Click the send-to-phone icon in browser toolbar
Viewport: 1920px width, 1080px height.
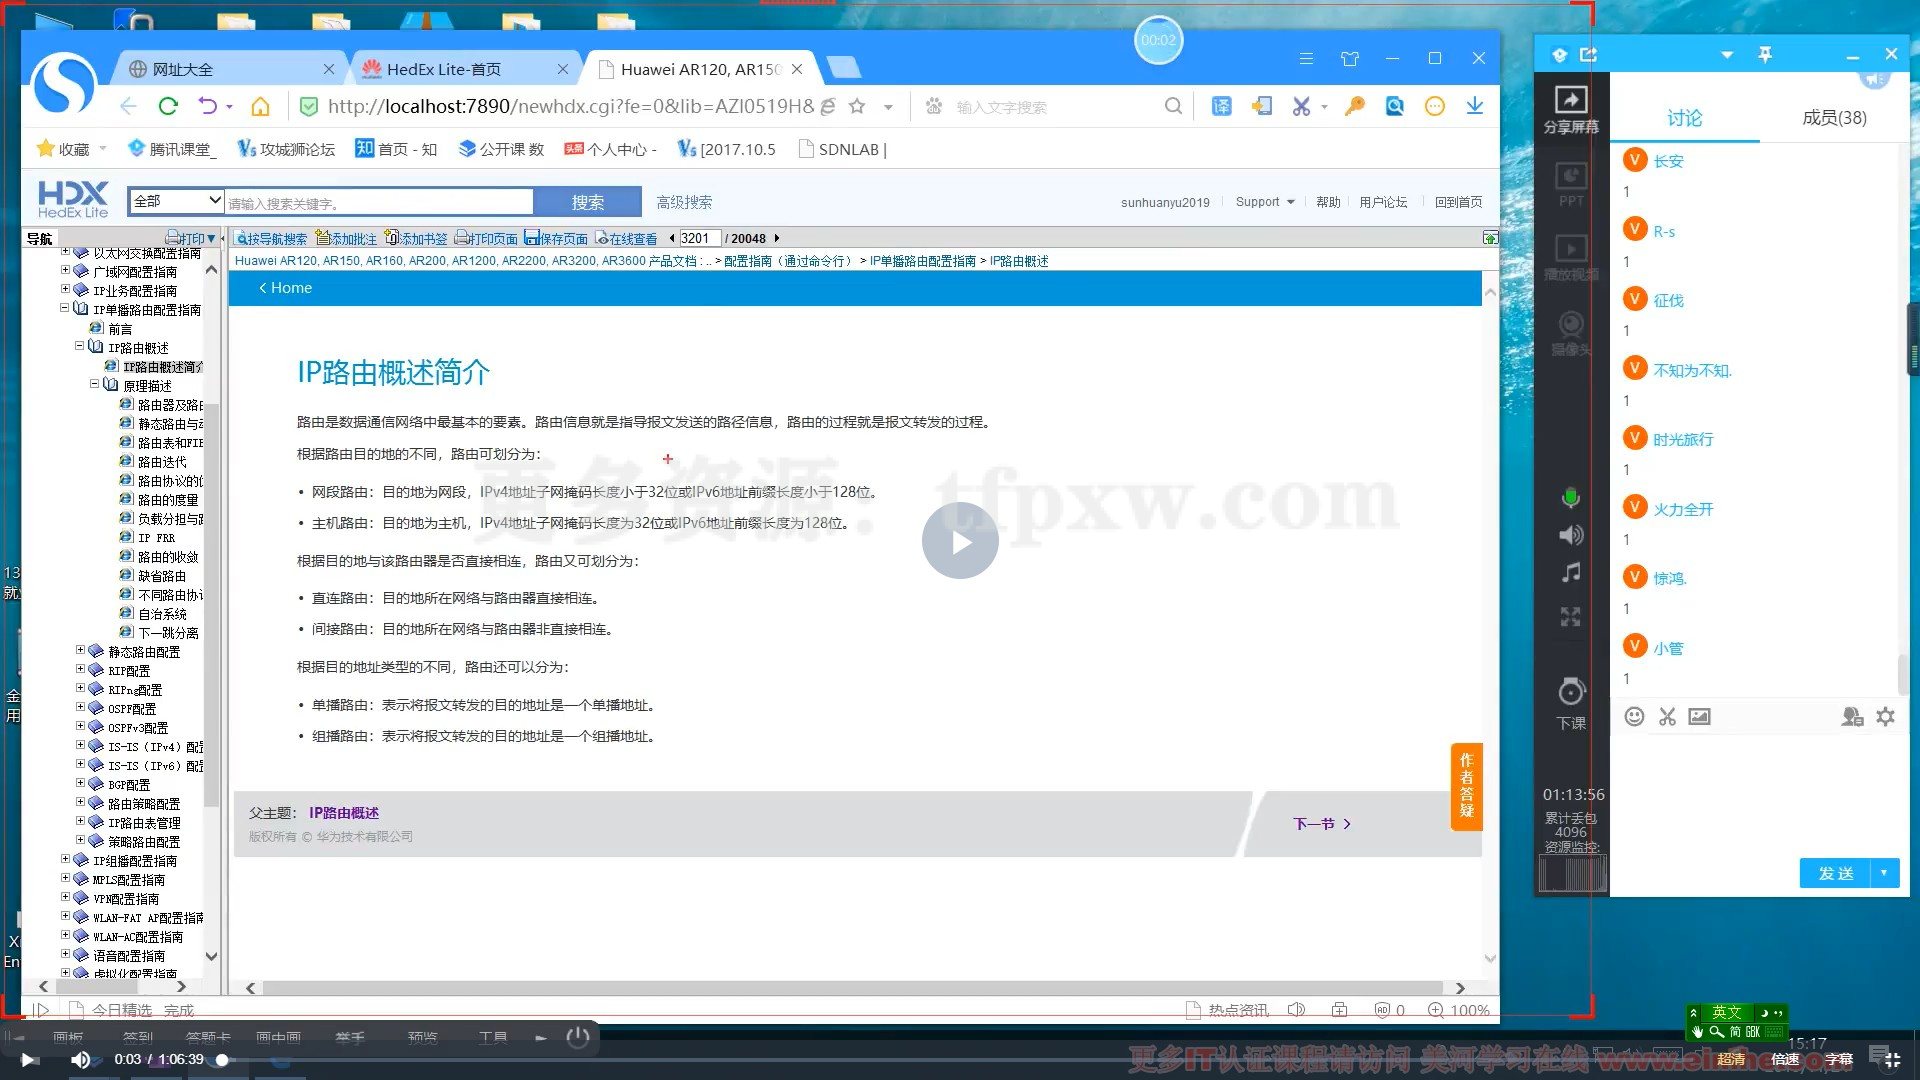click(1261, 106)
